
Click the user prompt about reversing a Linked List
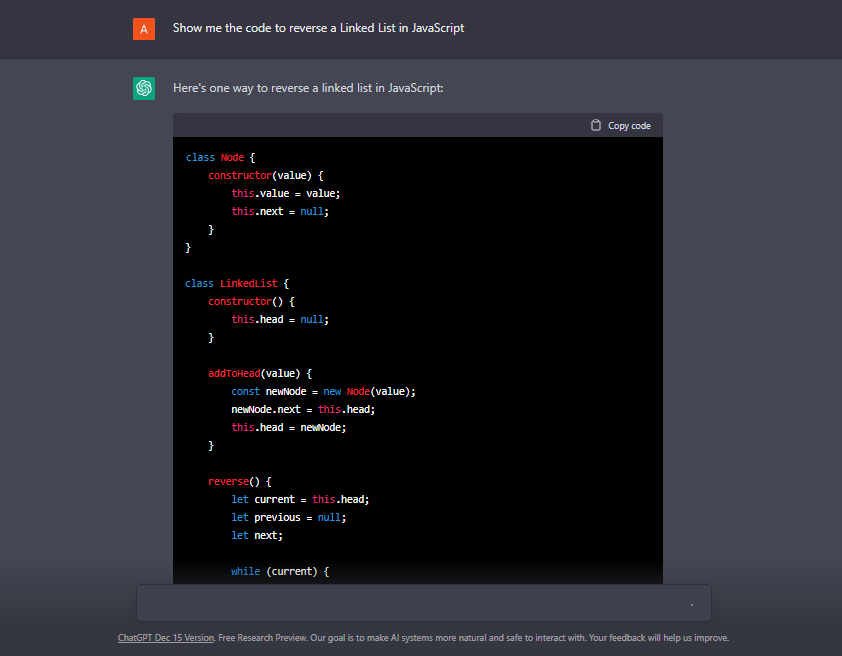click(x=318, y=28)
